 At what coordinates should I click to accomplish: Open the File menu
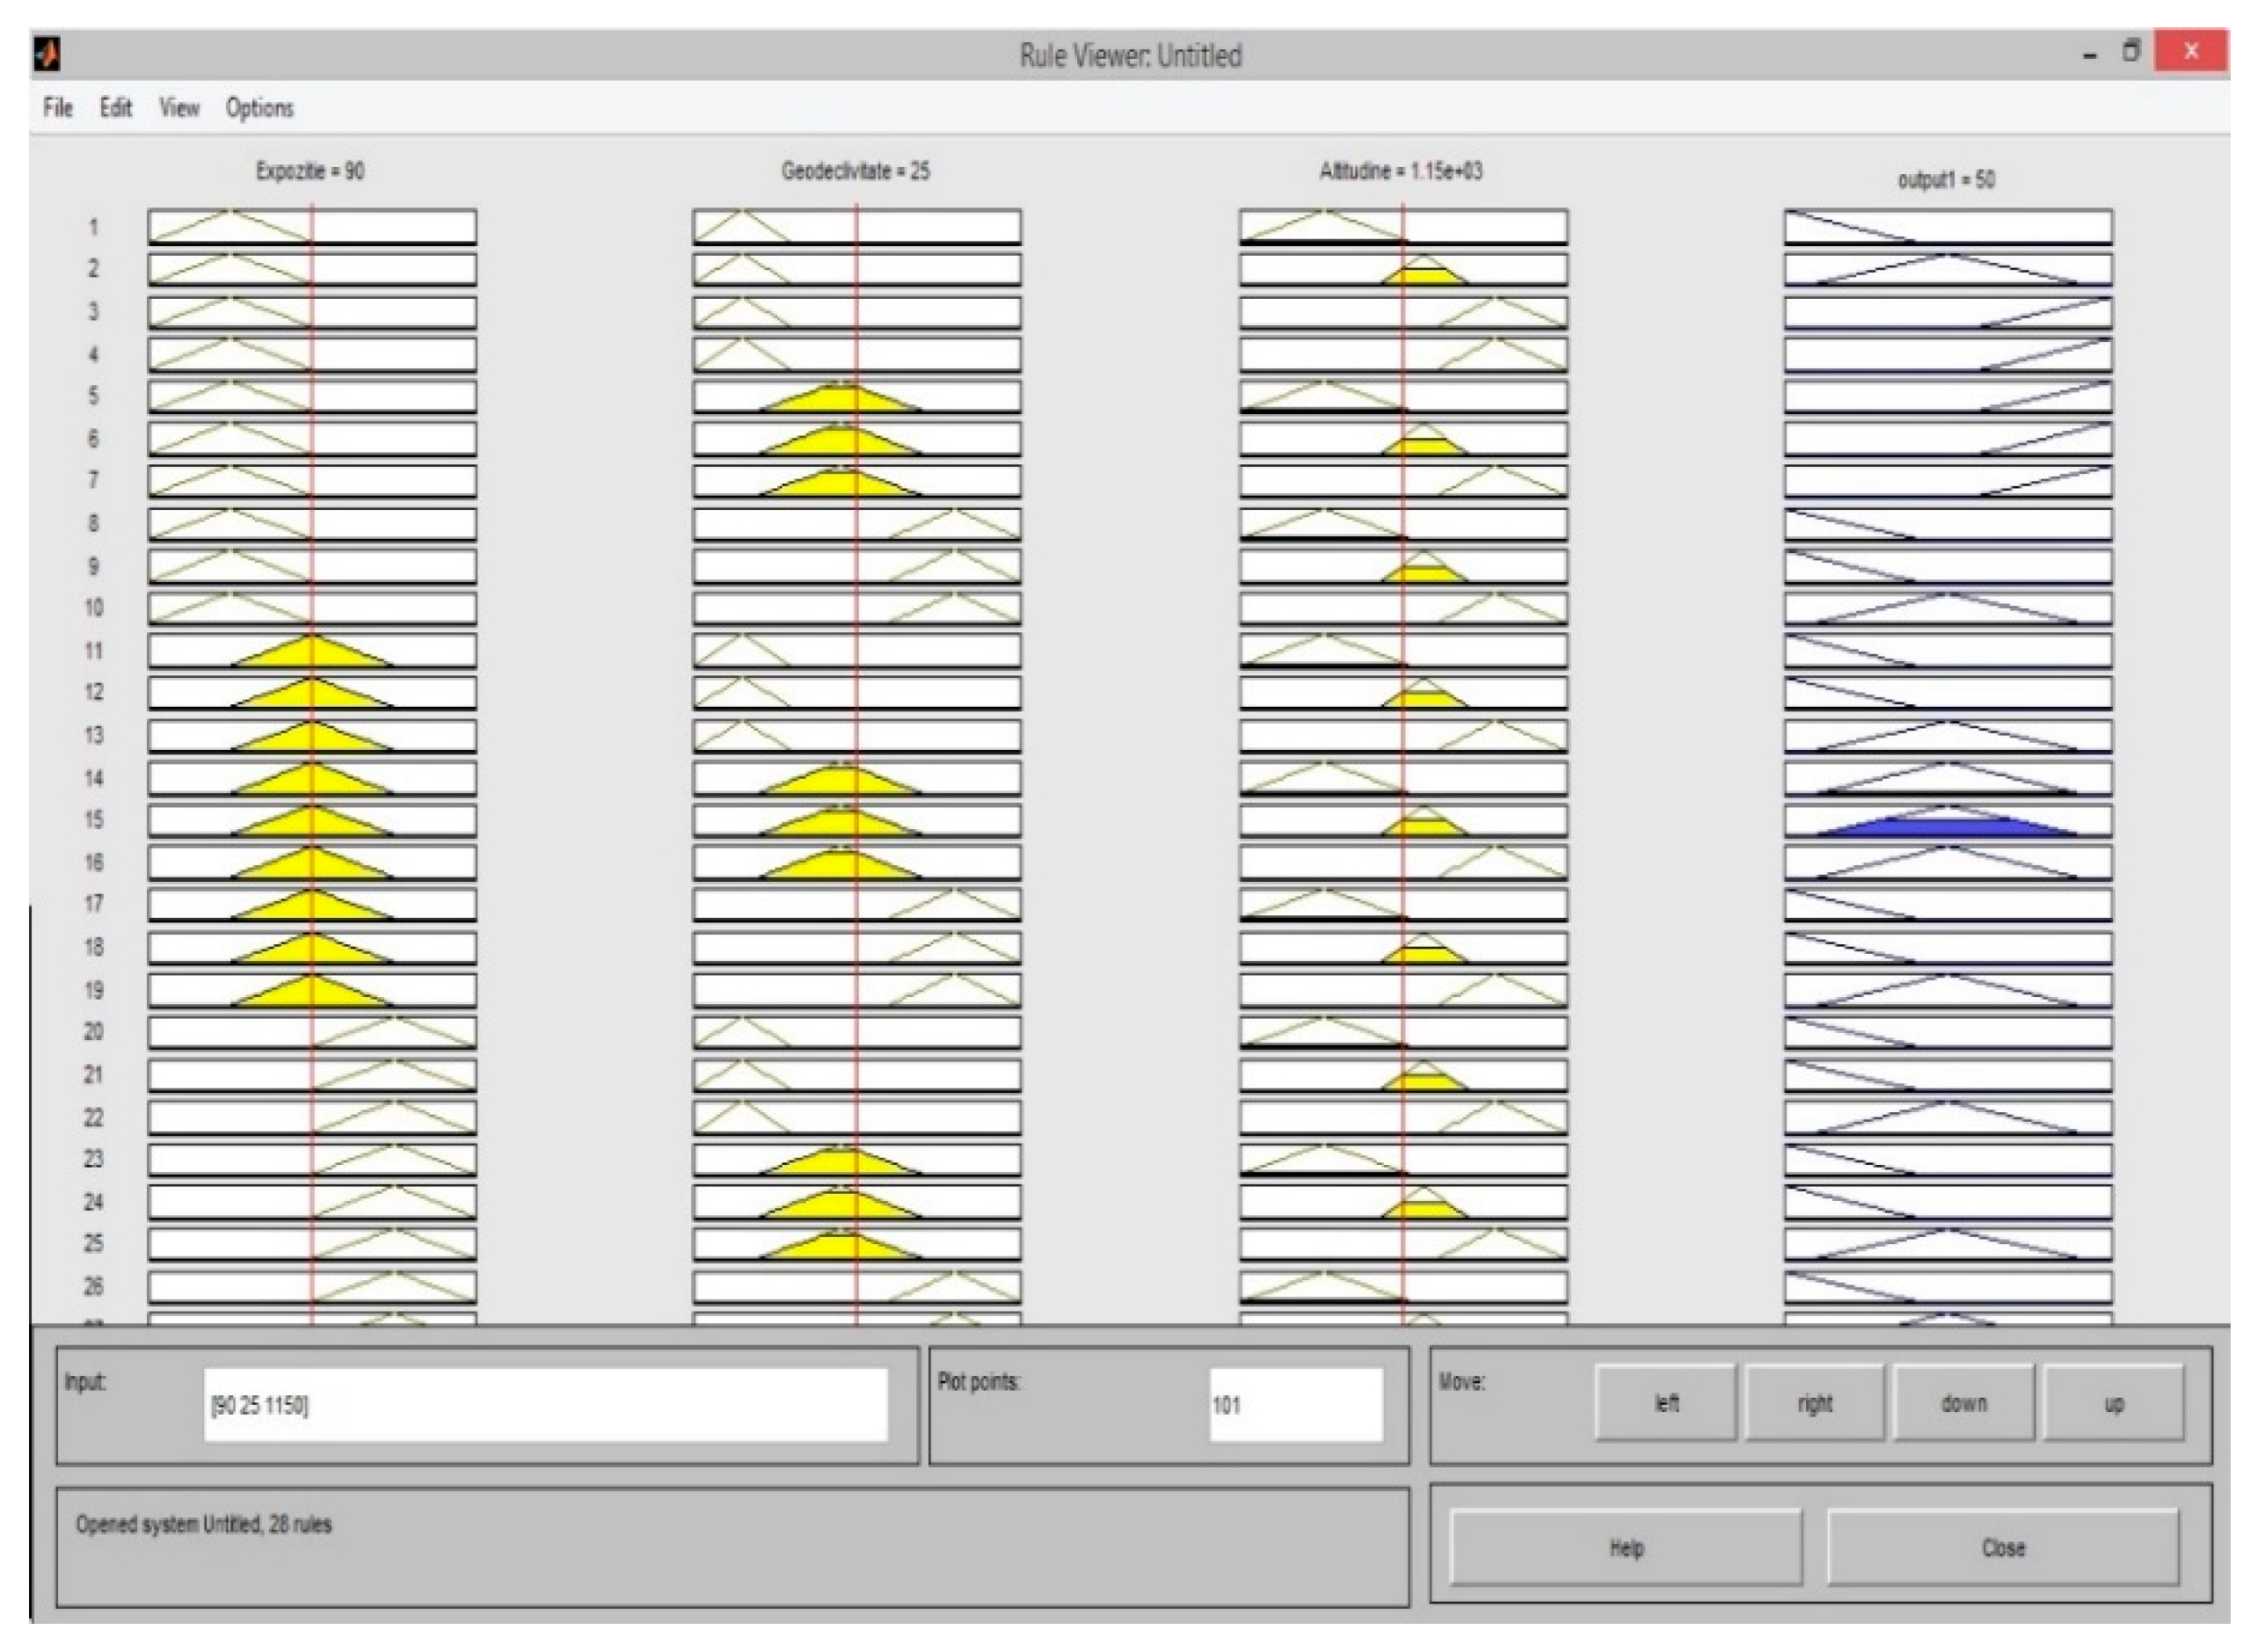58,108
